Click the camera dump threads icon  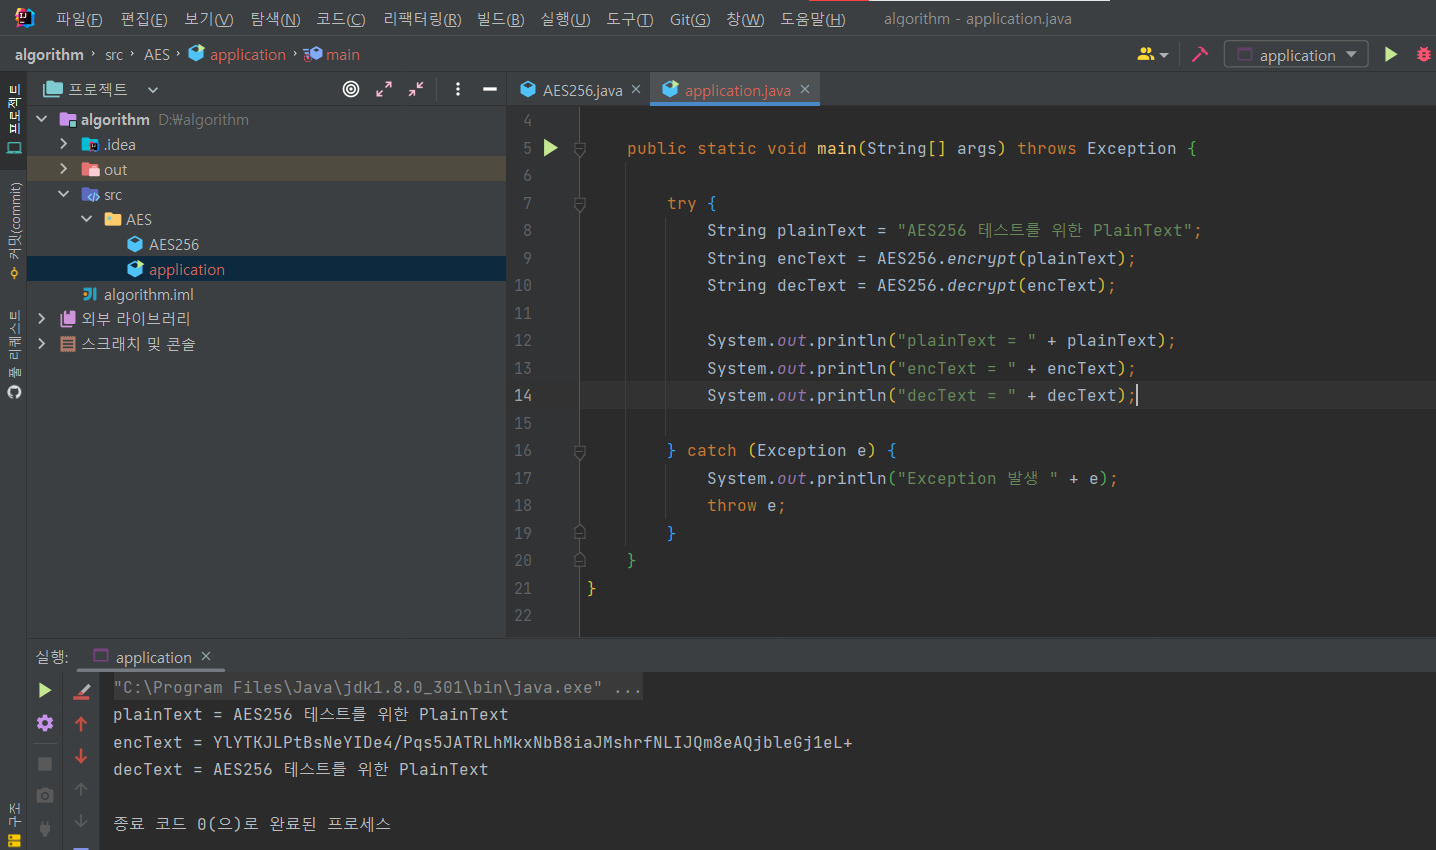[45, 795]
